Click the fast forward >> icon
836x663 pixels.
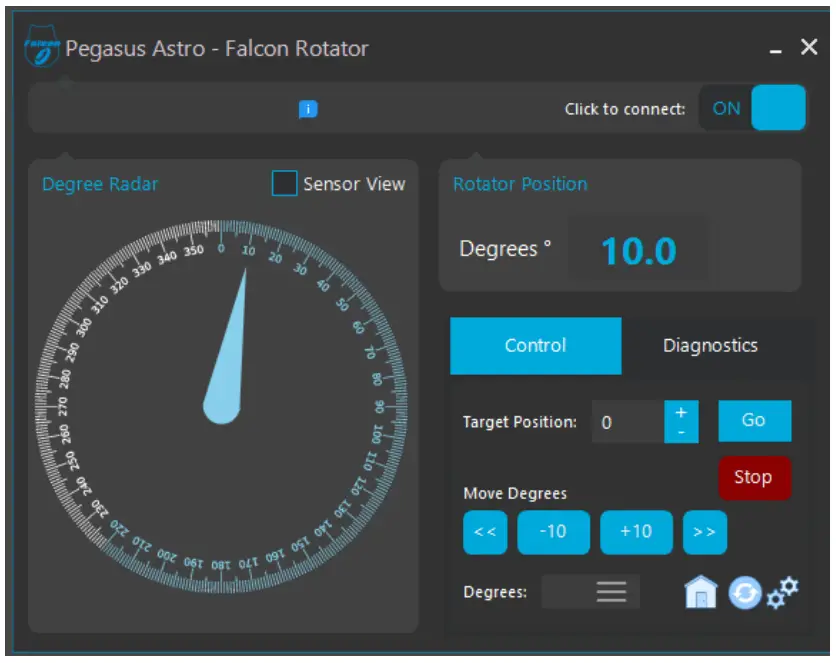704,532
